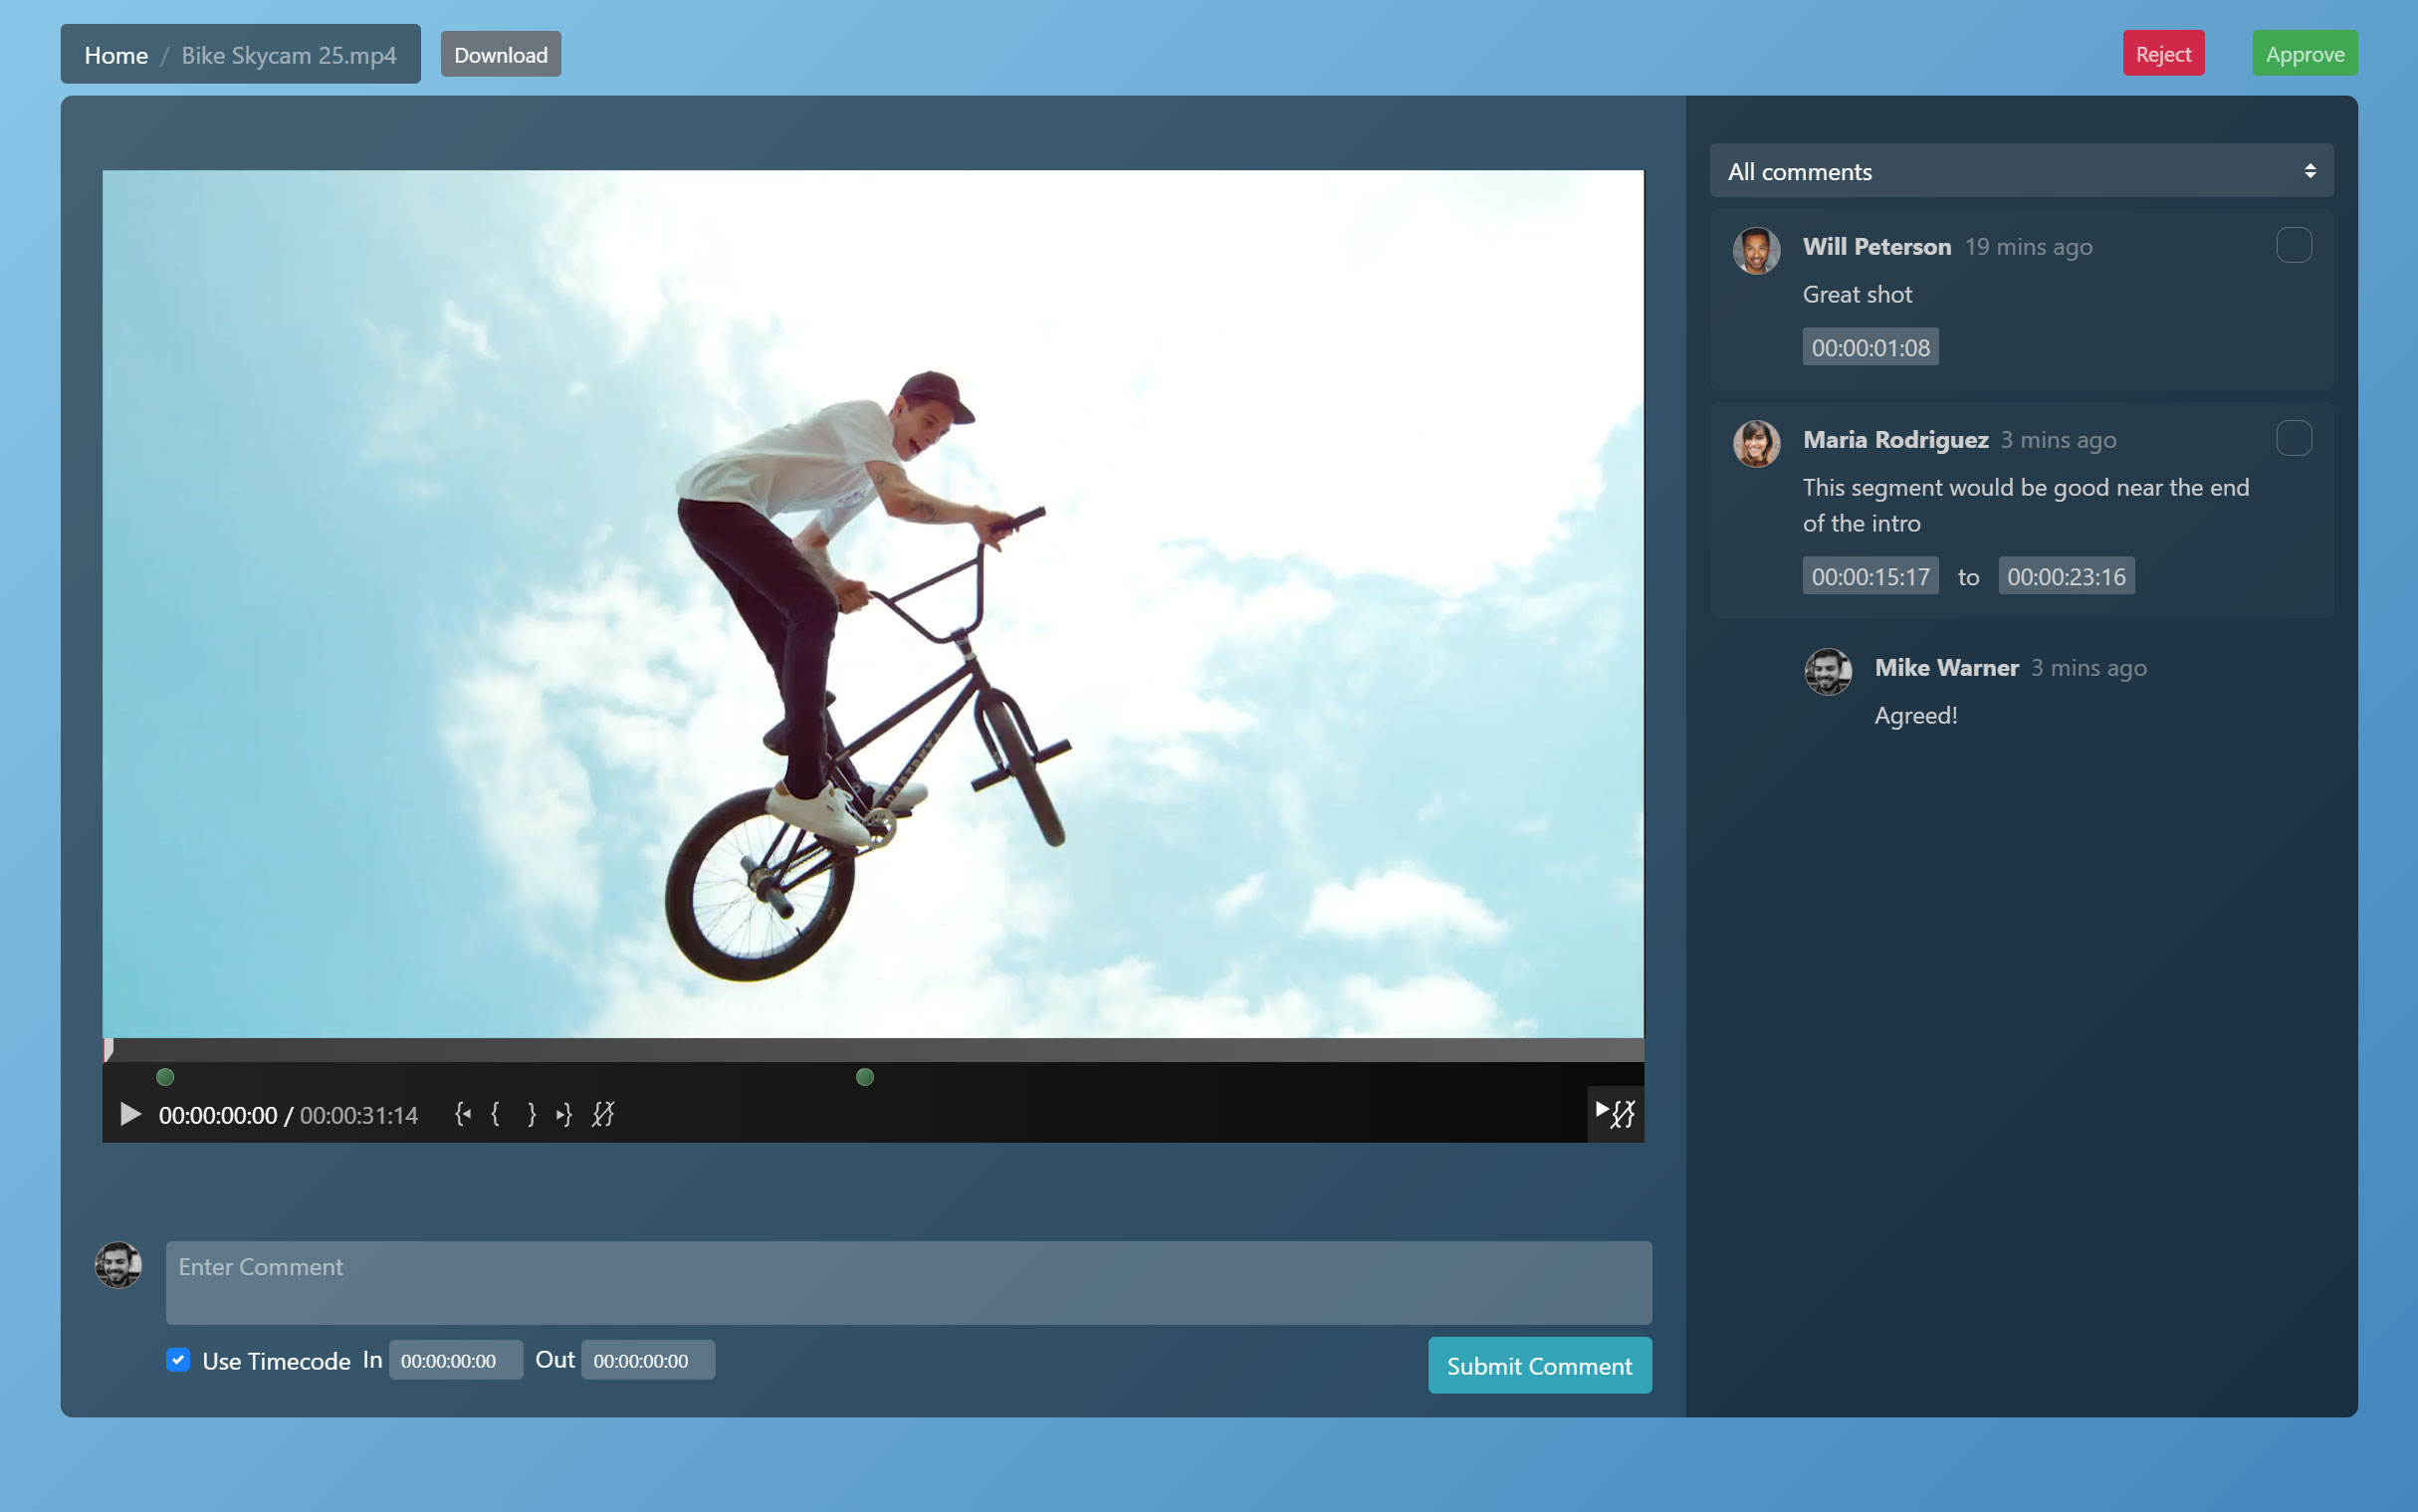2418x1512 pixels.
Task: Select the Bike Skycam 25.mp4 breadcrumb label
Action: [x=288, y=55]
